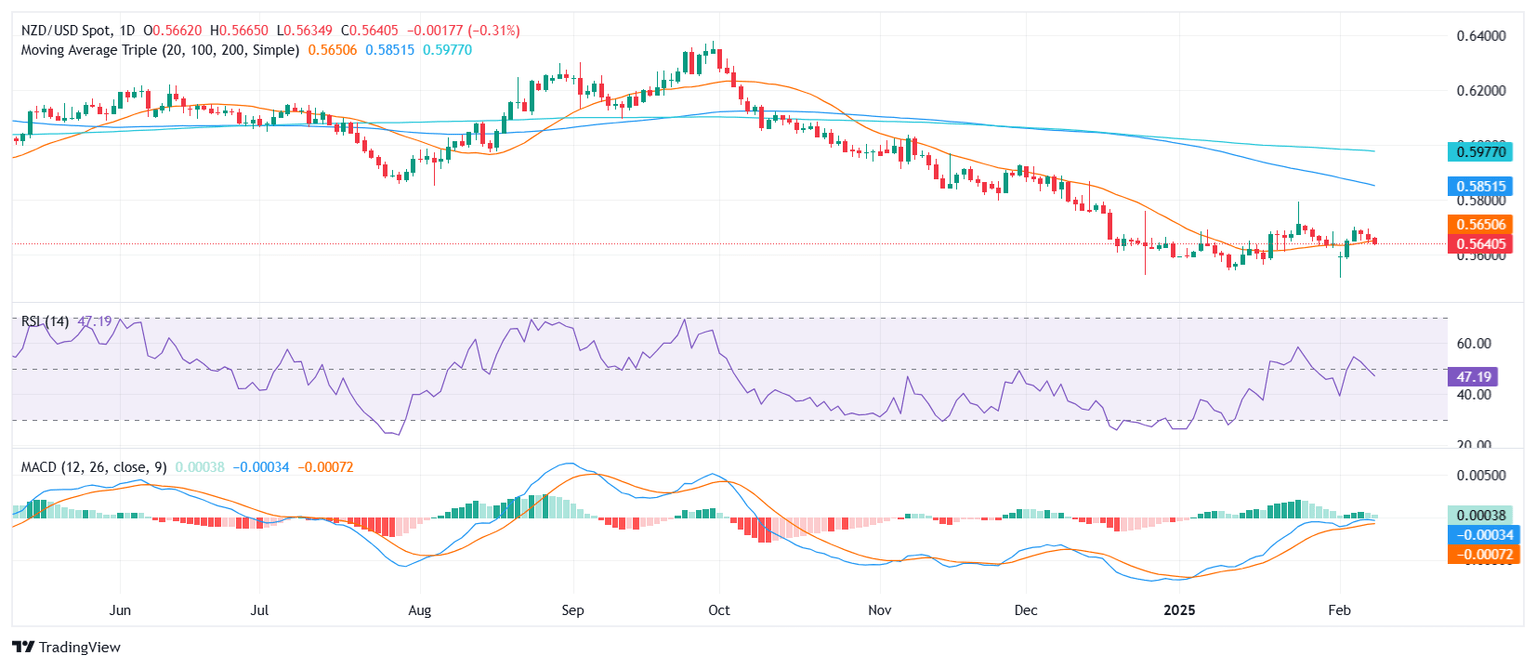Image resolution: width=1536 pixels, height=667 pixels.
Task: Click the cyan 0.59770 price label
Action: [1485, 152]
